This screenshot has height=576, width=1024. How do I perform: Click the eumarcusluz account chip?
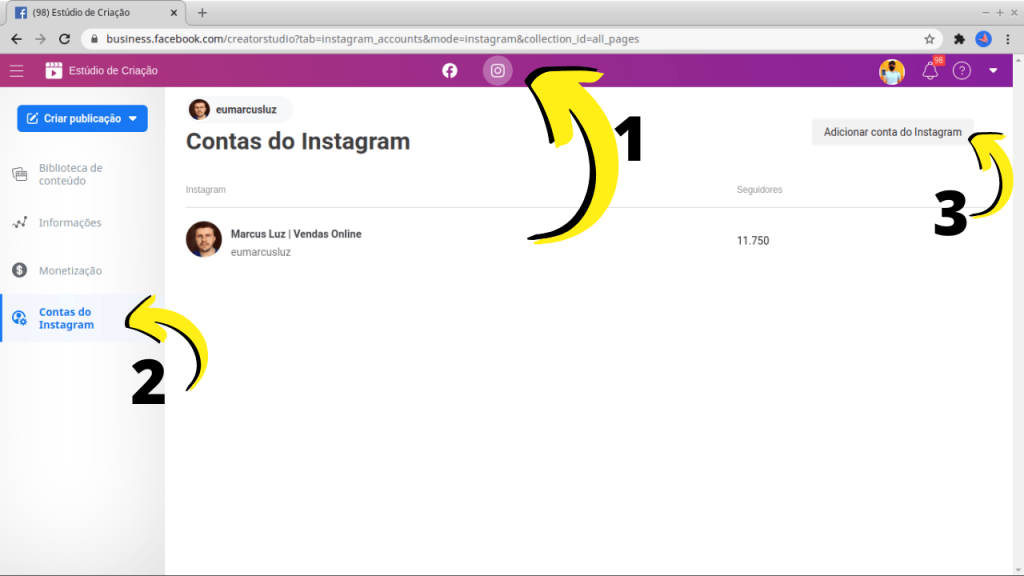[240, 110]
